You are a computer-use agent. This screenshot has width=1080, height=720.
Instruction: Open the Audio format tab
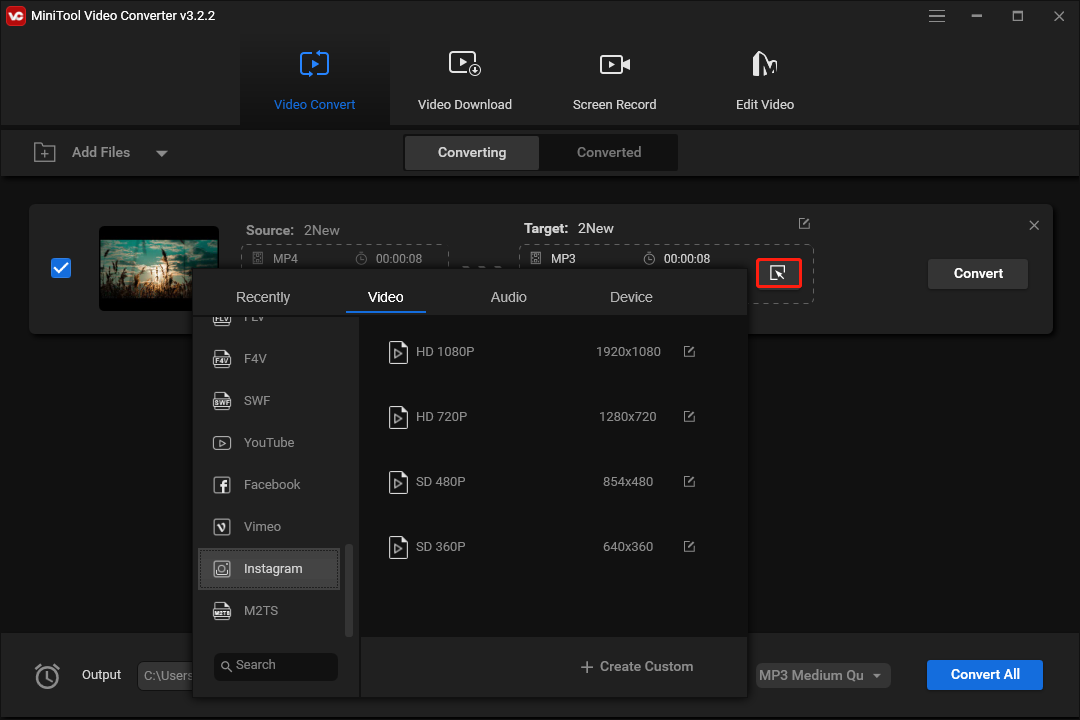pyautogui.click(x=508, y=297)
